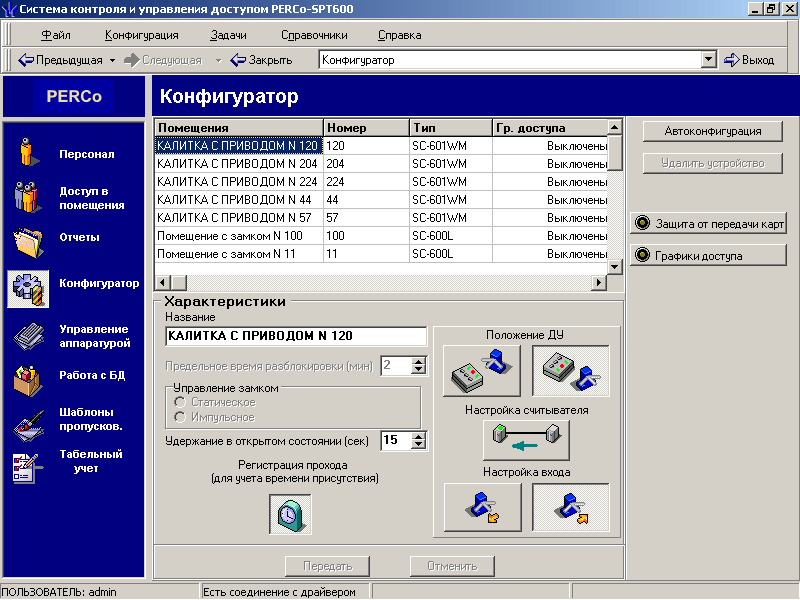This screenshot has height=600, width=800.
Task: Select the Статическое radio option
Action: (180, 402)
